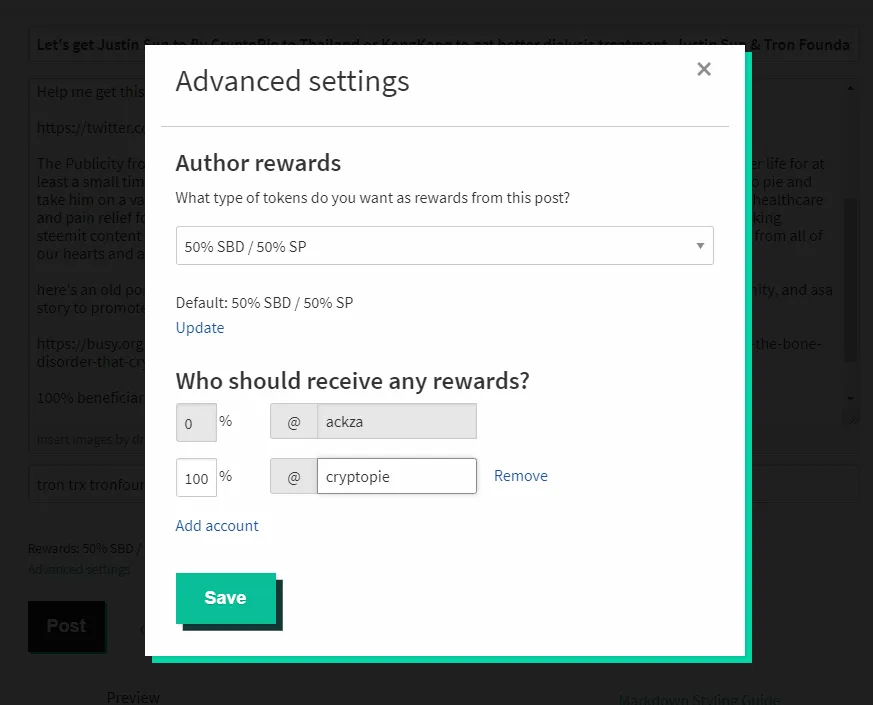The width and height of the screenshot is (873, 705).
Task: Click the ackza account name field
Action: tap(396, 421)
